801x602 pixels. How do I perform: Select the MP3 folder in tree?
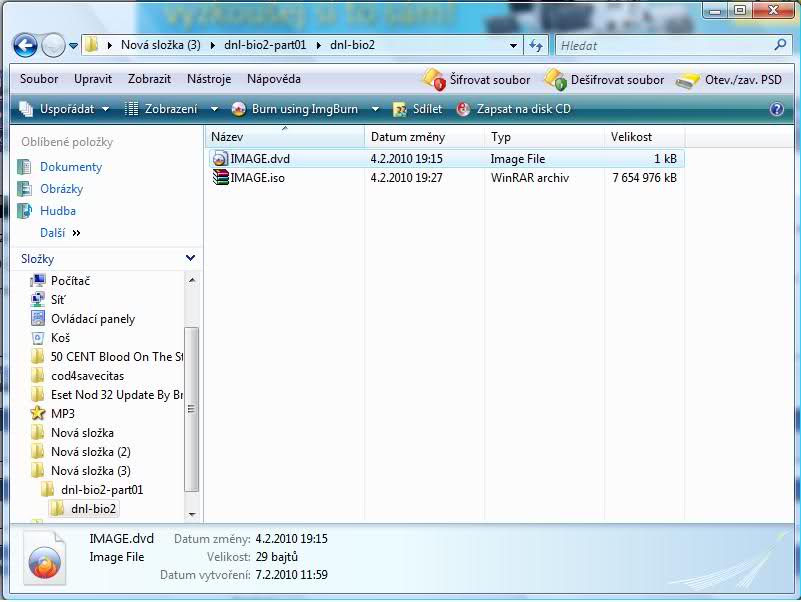click(63, 413)
